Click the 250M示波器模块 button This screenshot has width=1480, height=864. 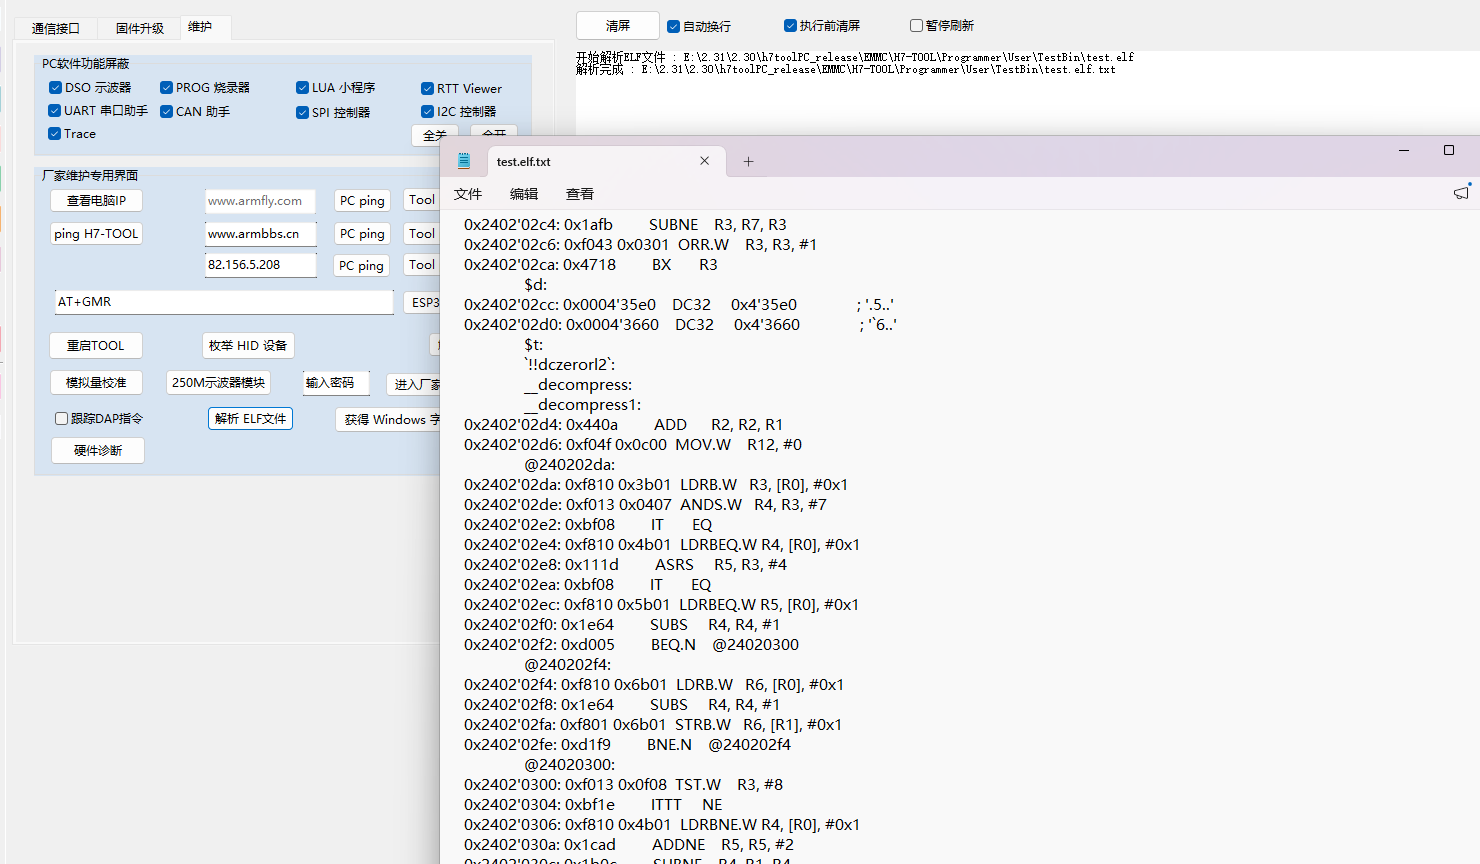[218, 383]
